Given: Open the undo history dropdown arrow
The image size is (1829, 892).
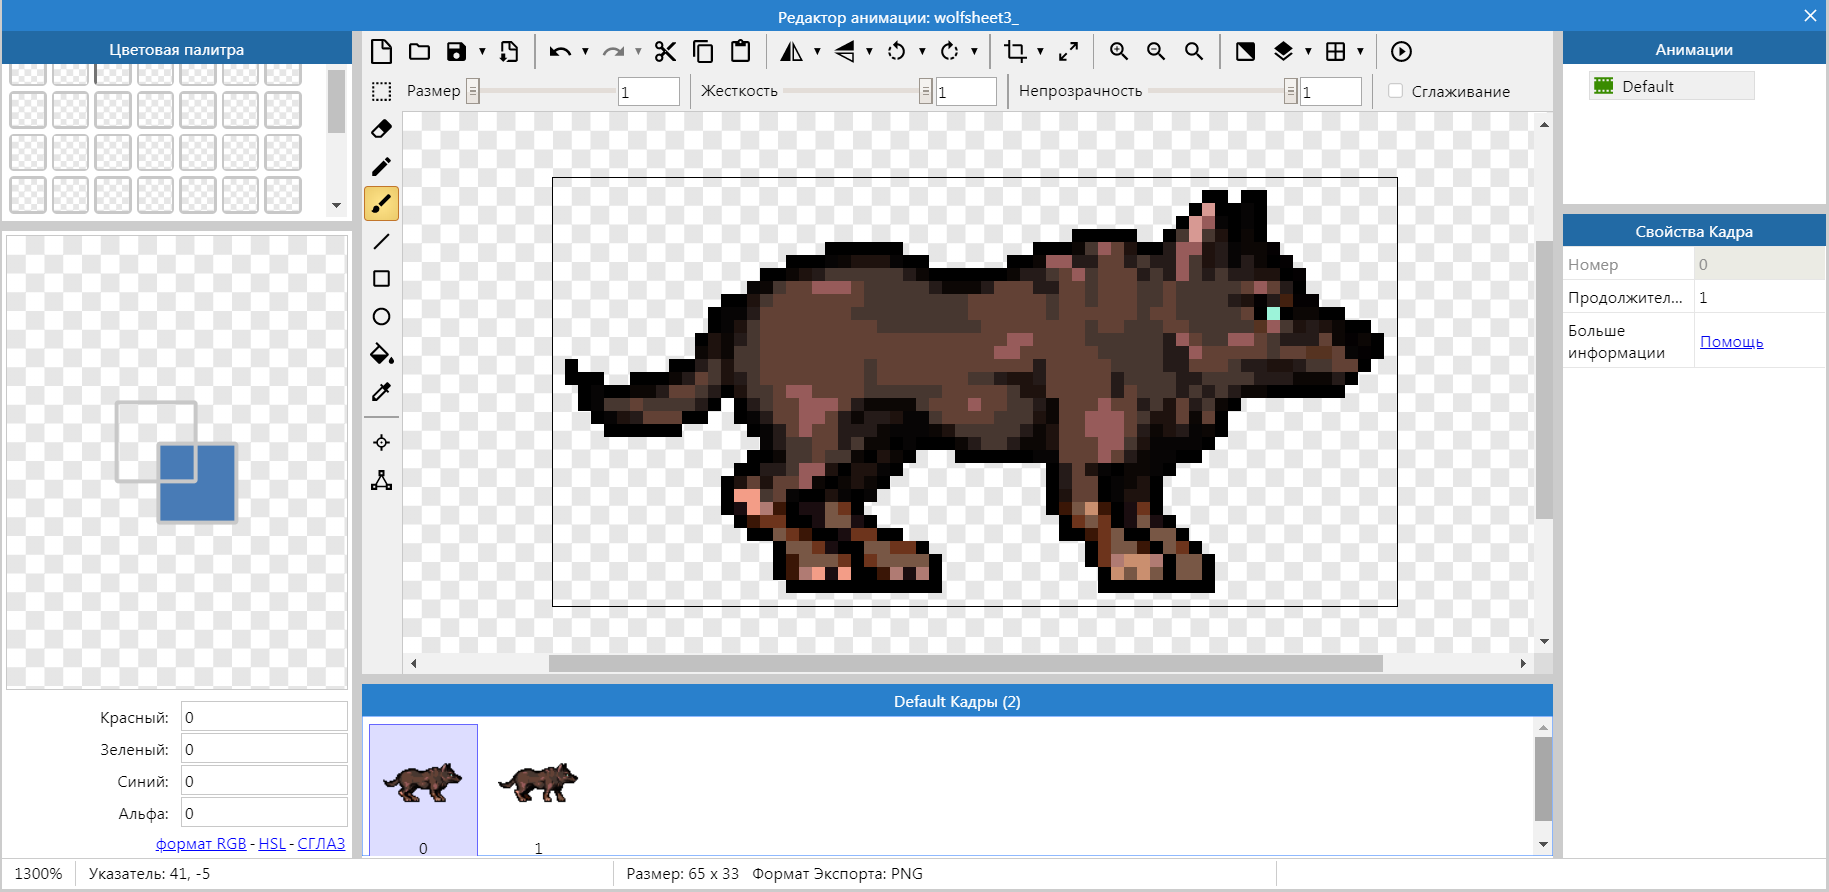Looking at the screenshot, I should [x=585, y=52].
